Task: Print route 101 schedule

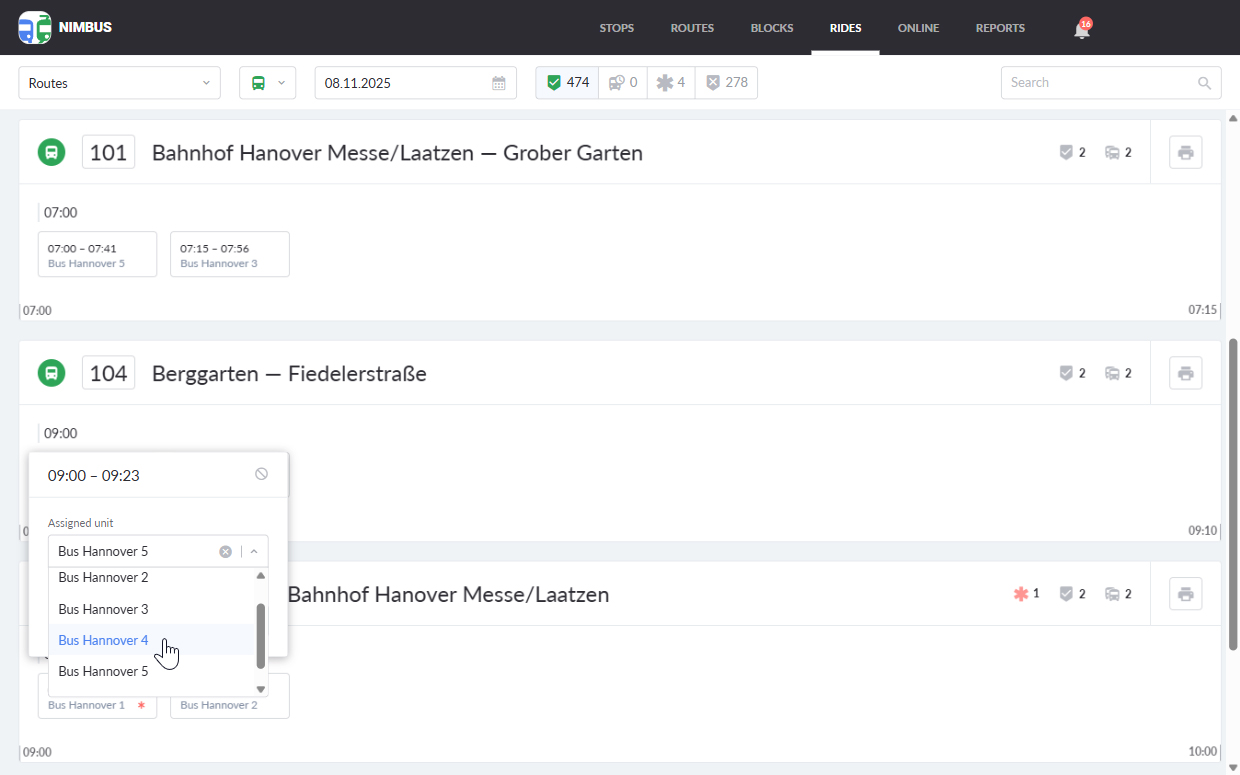Action: click(1185, 153)
